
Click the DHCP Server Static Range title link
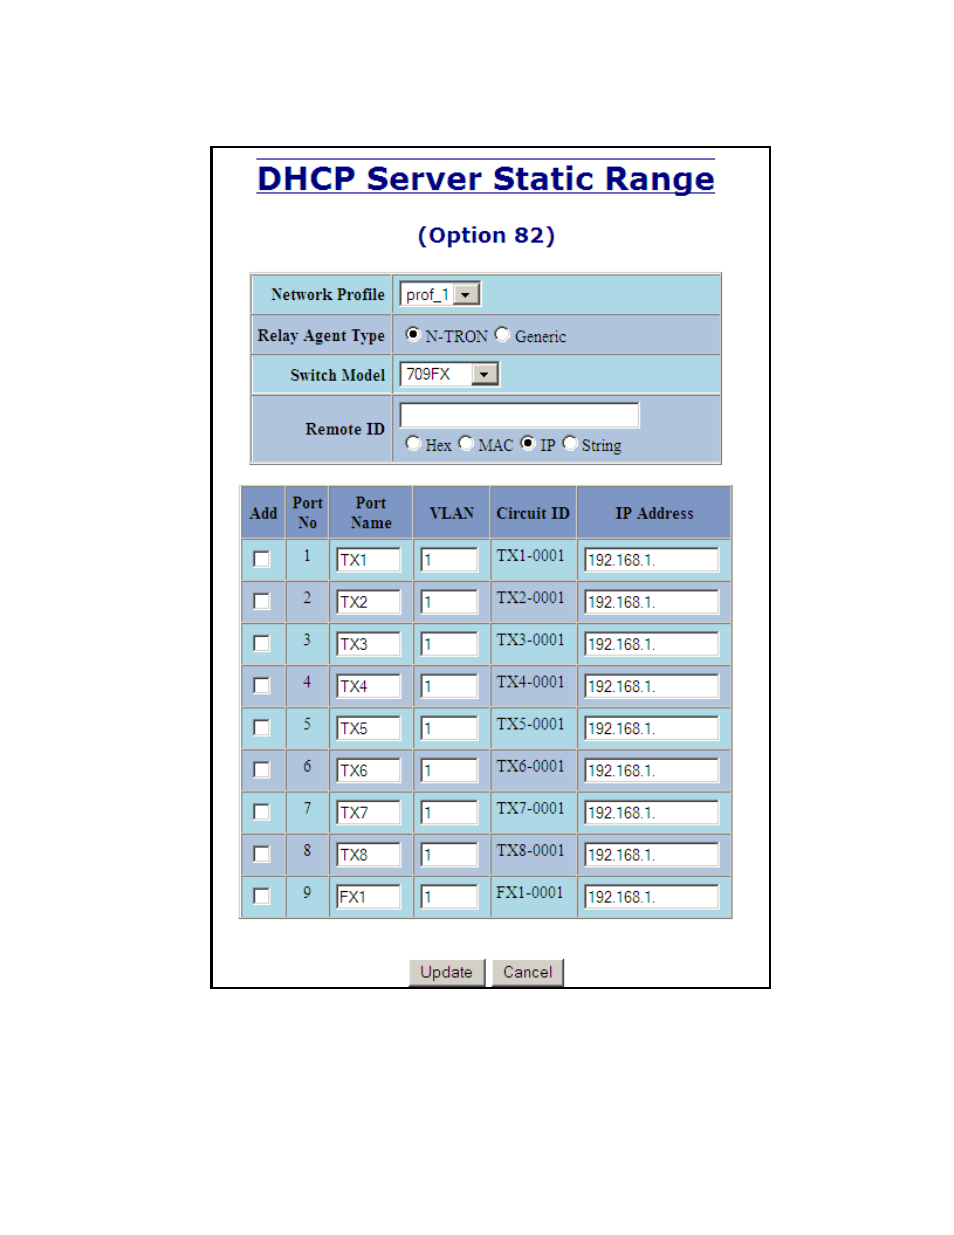[x=486, y=178]
